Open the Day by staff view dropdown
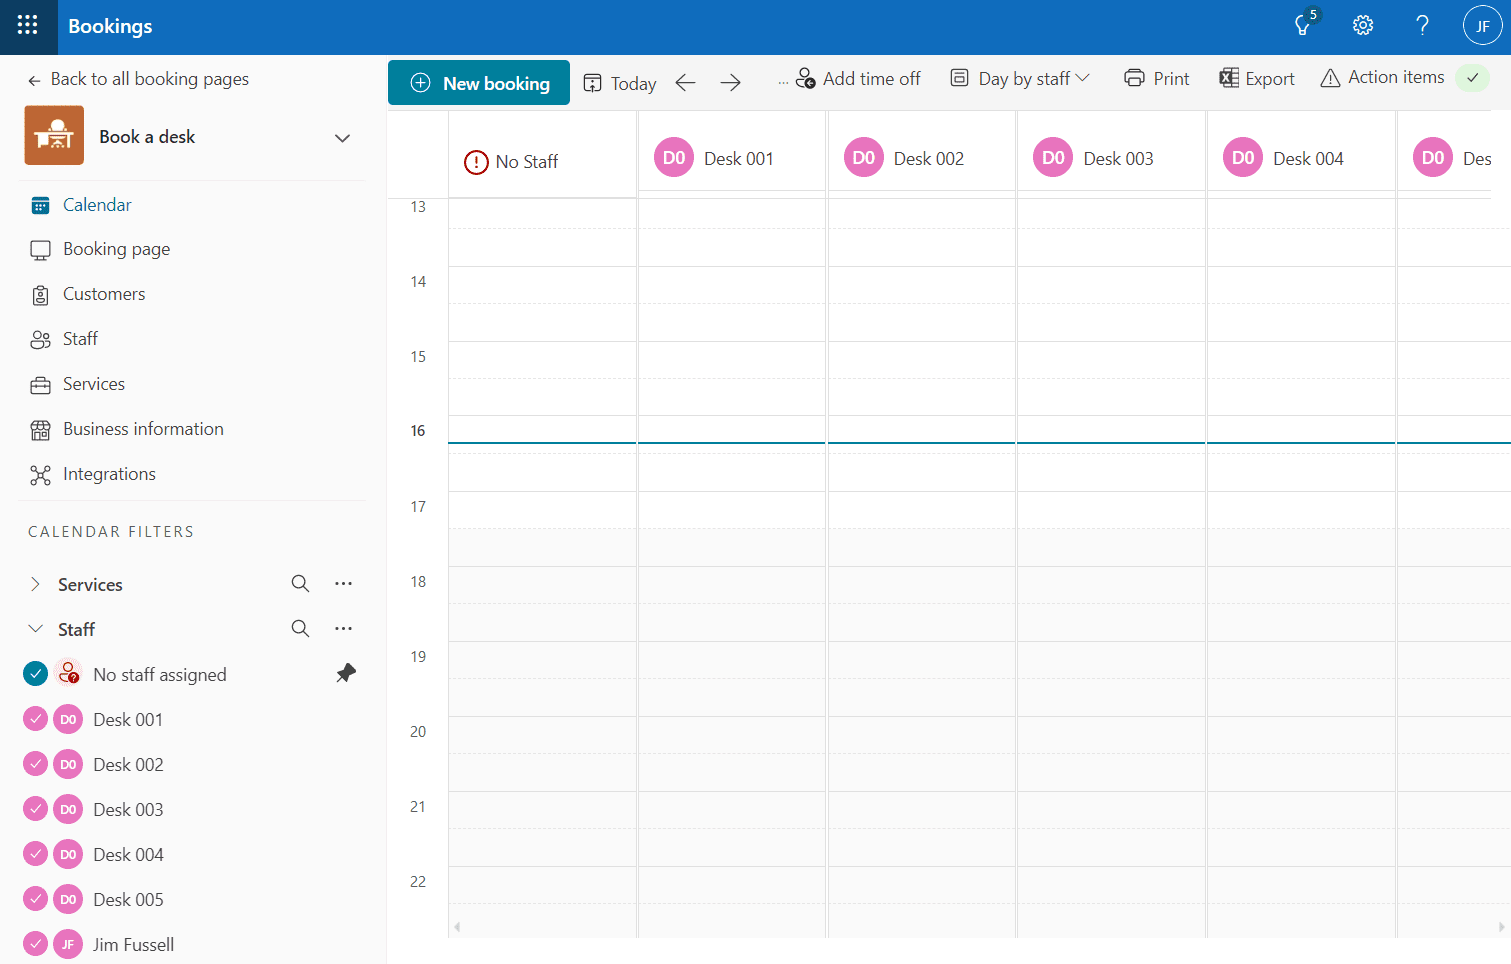The width and height of the screenshot is (1511, 964). click(1019, 77)
